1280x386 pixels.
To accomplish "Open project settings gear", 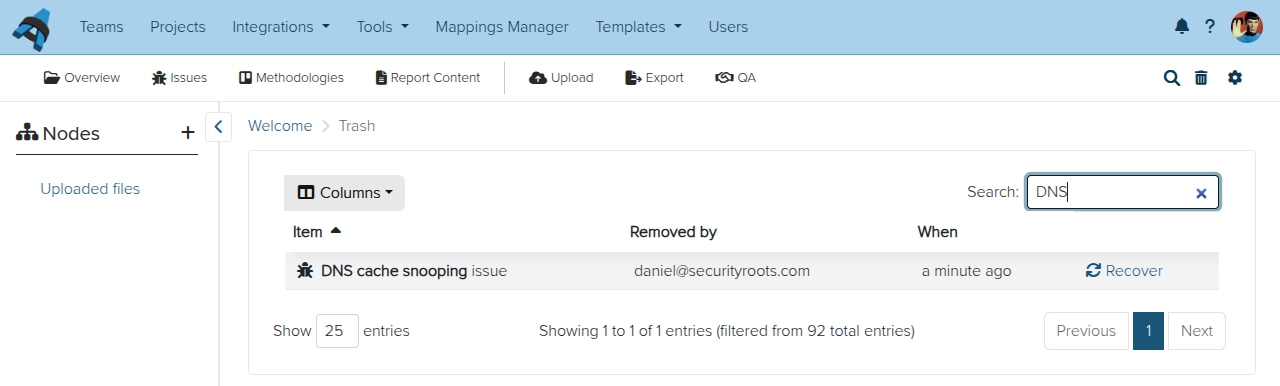I will pos(1235,77).
